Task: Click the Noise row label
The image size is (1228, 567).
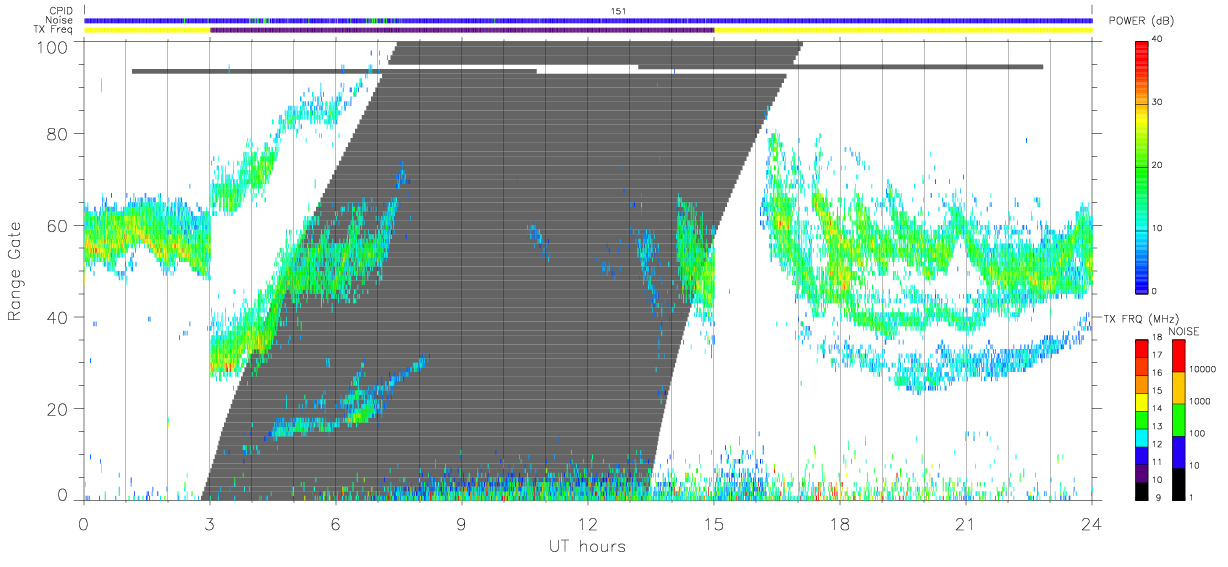Action: (61, 20)
